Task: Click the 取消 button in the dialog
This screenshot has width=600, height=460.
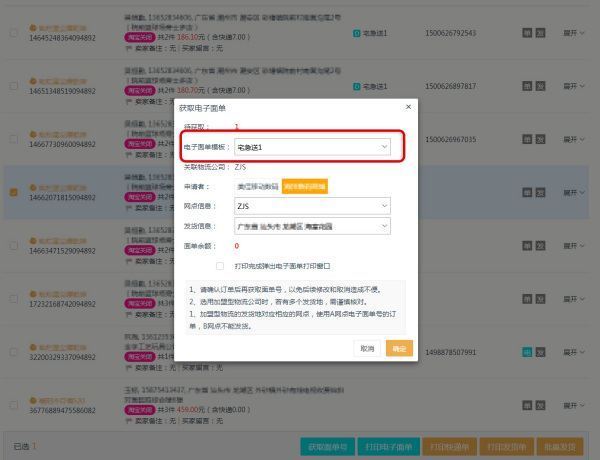Action: tap(367, 348)
